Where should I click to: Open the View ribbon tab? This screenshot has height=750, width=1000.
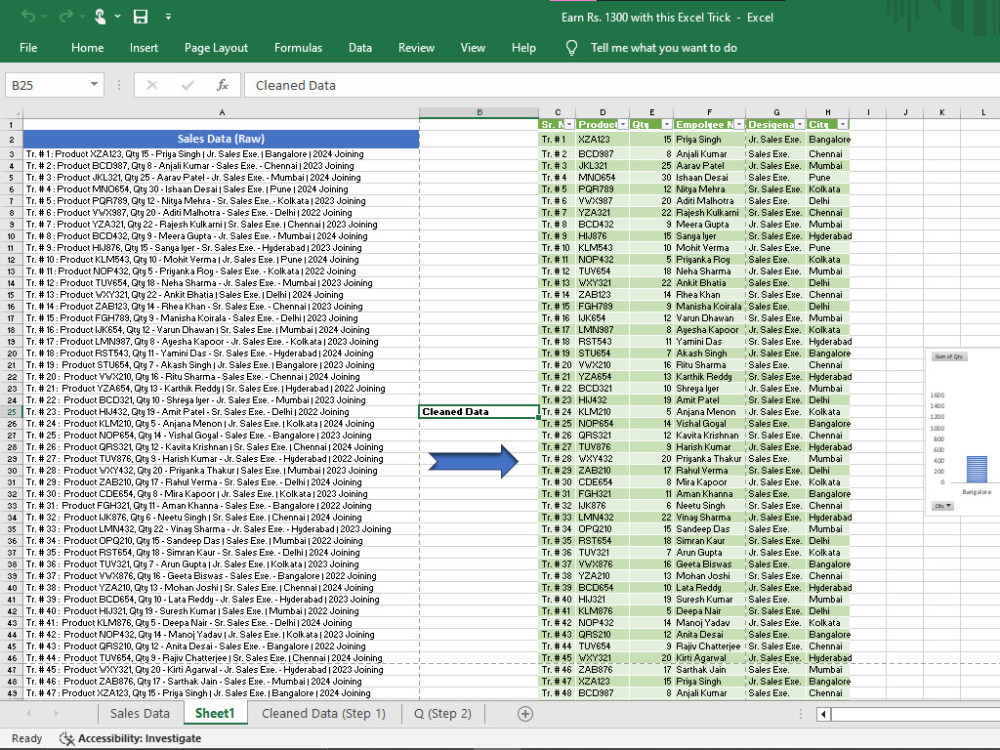(x=473, y=48)
